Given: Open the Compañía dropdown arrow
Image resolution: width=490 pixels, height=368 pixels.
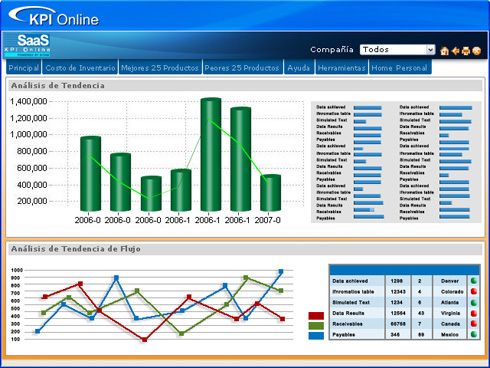Looking at the screenshot, I should coord(431,50).
